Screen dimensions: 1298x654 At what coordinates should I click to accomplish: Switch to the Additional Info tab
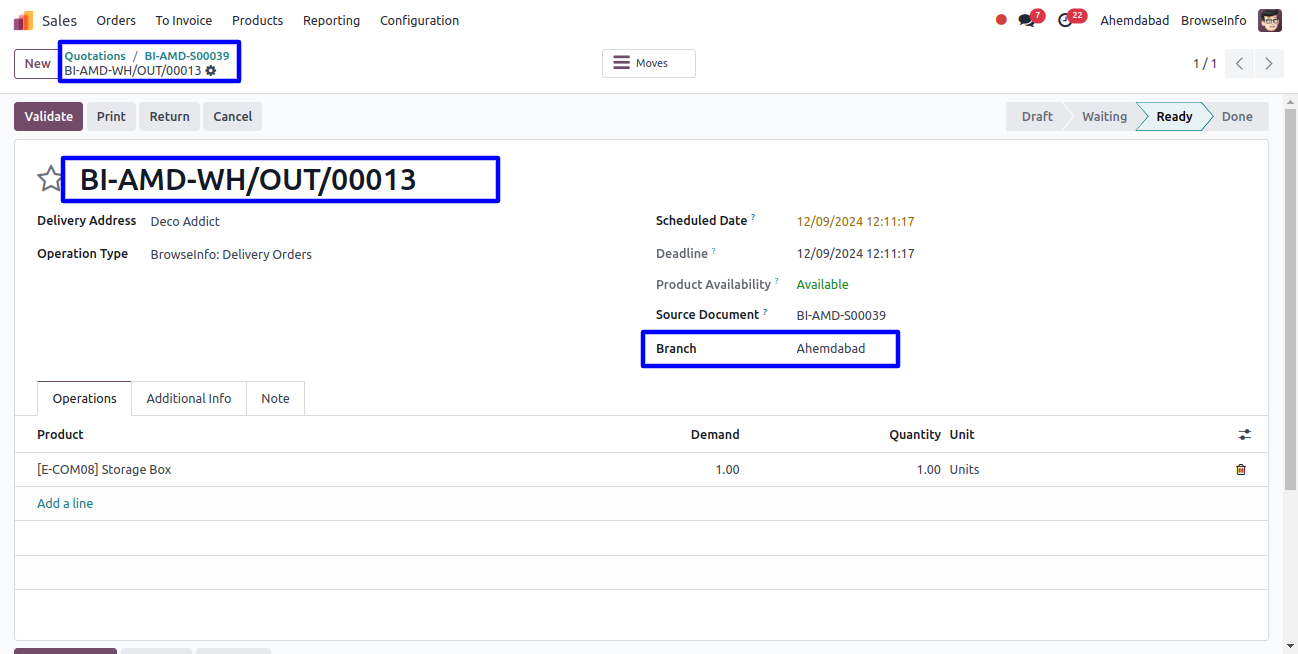pyautogui.click(x=188, y=398)
